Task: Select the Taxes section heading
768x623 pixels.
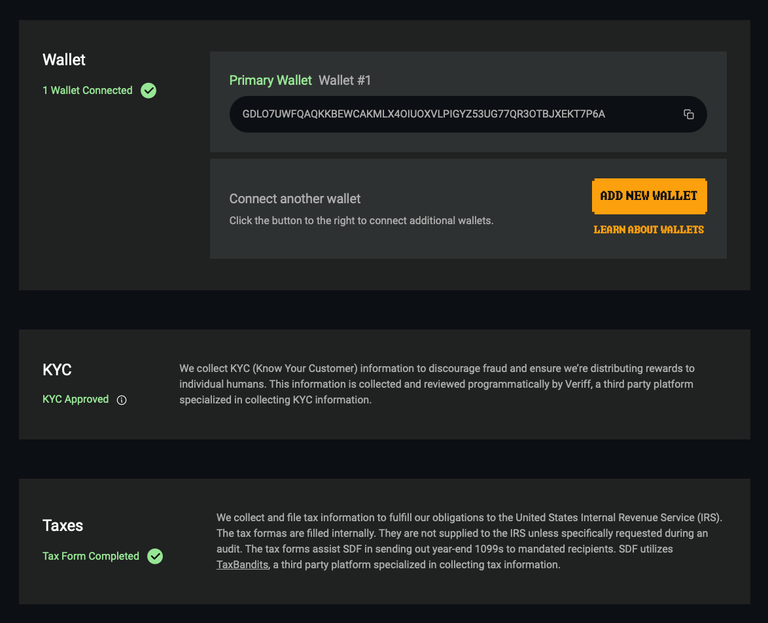Action: pos(63,526)
